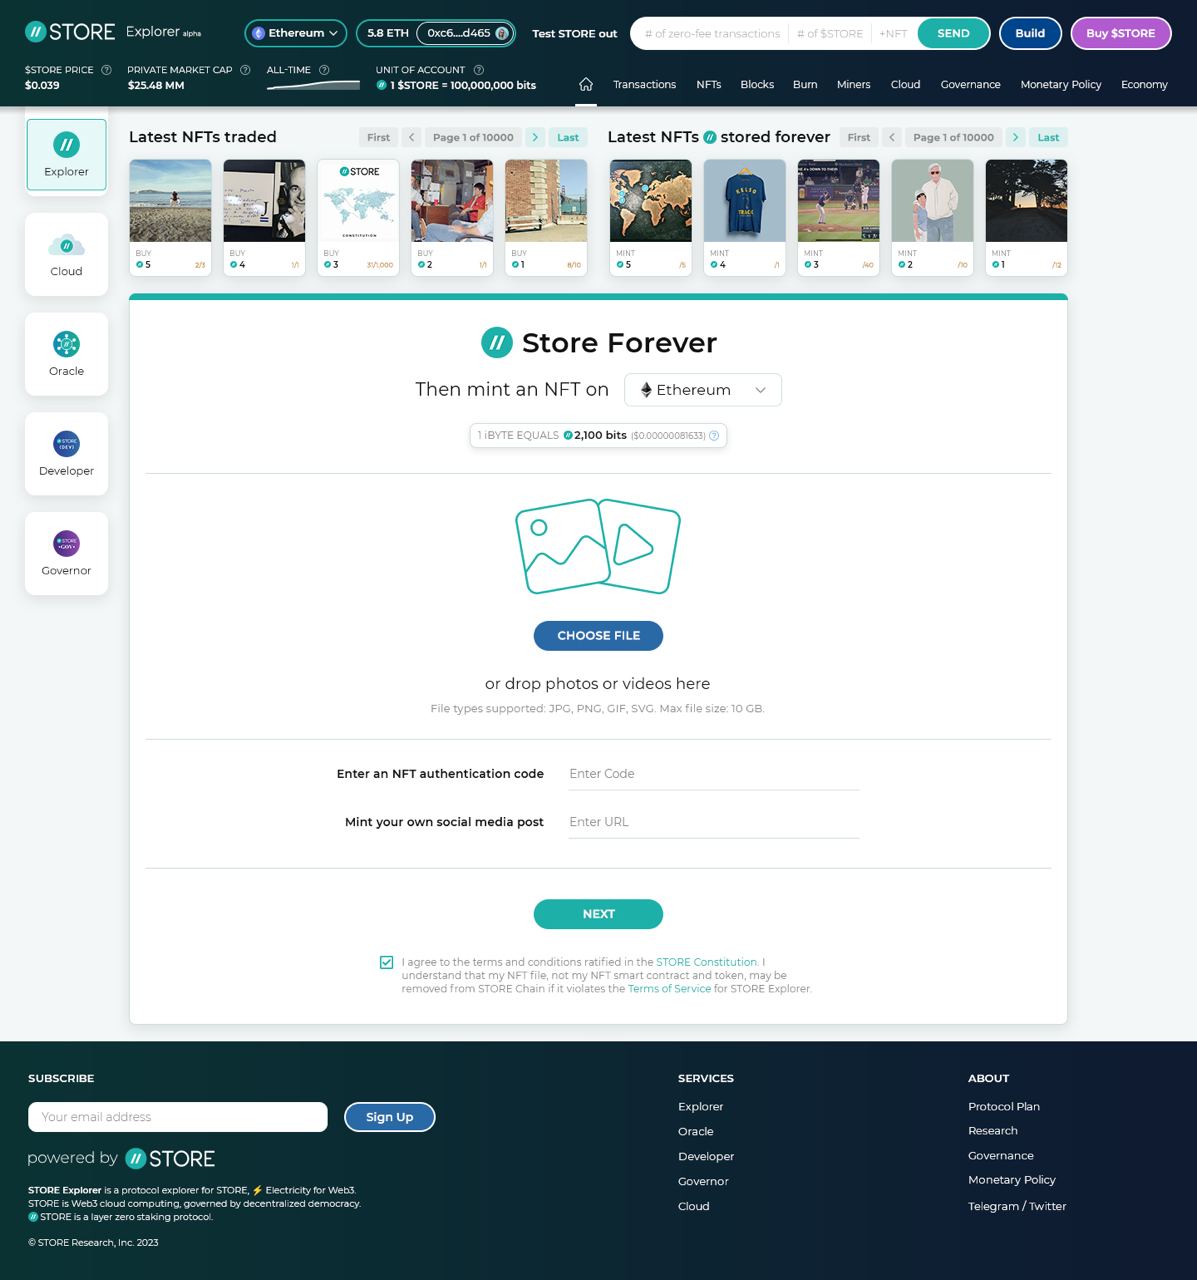Open the Transactions menu item
This screenshot has width=1197, height=1280.
click(644, 84)
